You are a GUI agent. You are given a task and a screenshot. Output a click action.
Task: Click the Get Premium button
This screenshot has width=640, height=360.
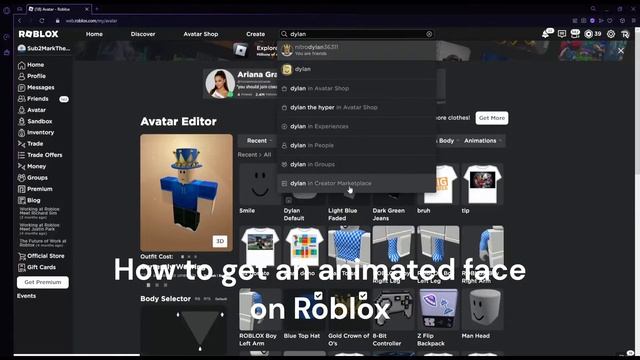click(43, 282)
